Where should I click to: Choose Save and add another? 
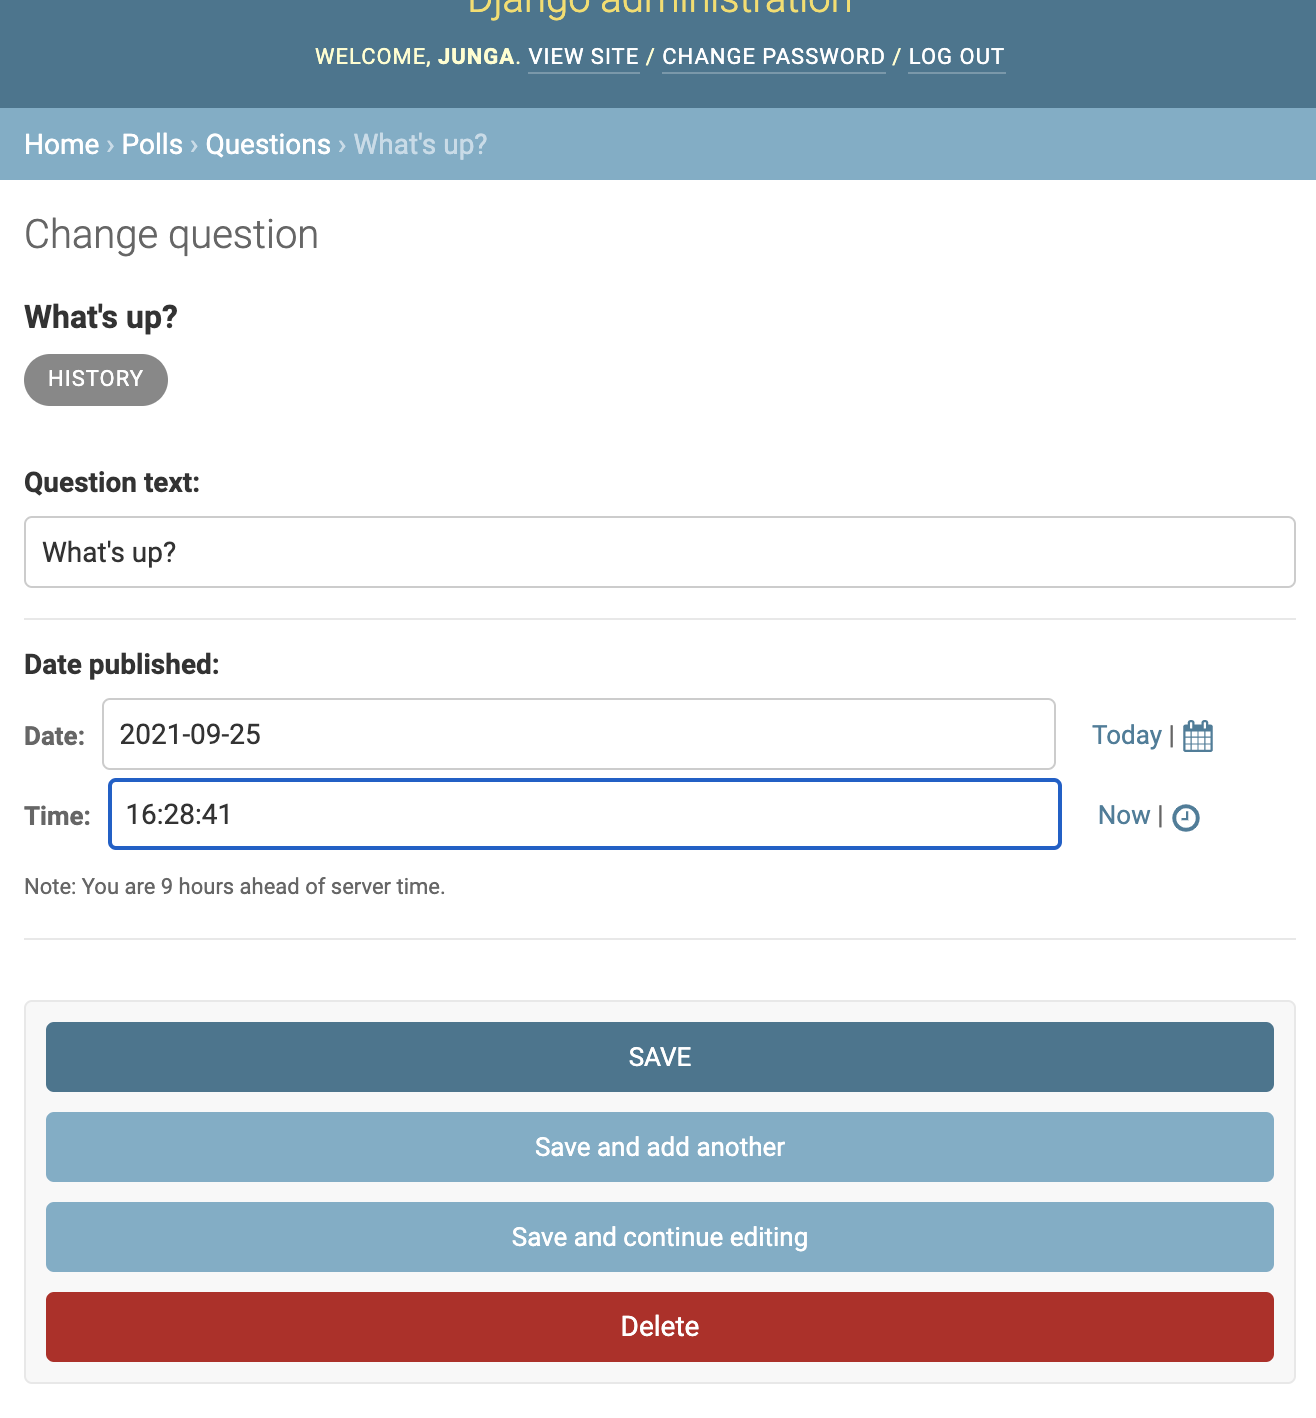click(x=660, y=1147)
